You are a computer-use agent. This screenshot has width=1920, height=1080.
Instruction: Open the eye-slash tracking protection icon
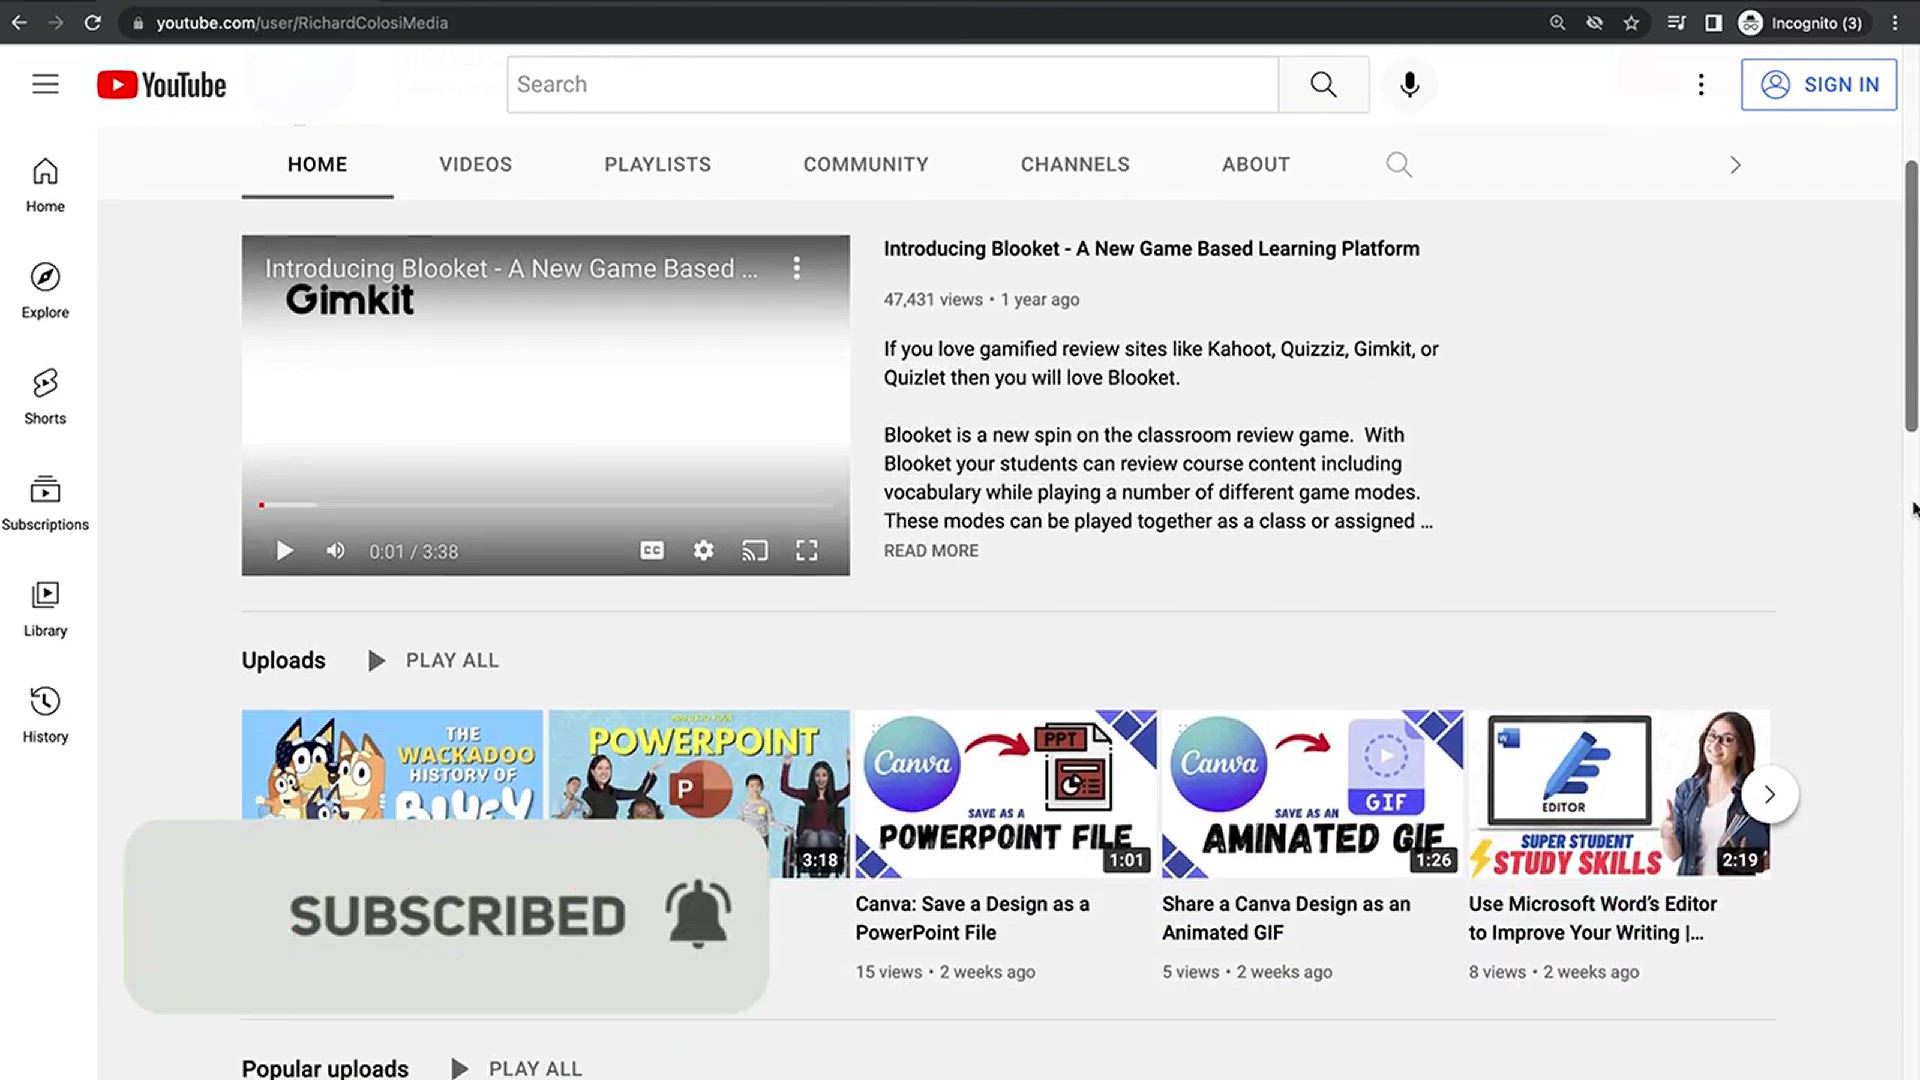(1594, 22)
